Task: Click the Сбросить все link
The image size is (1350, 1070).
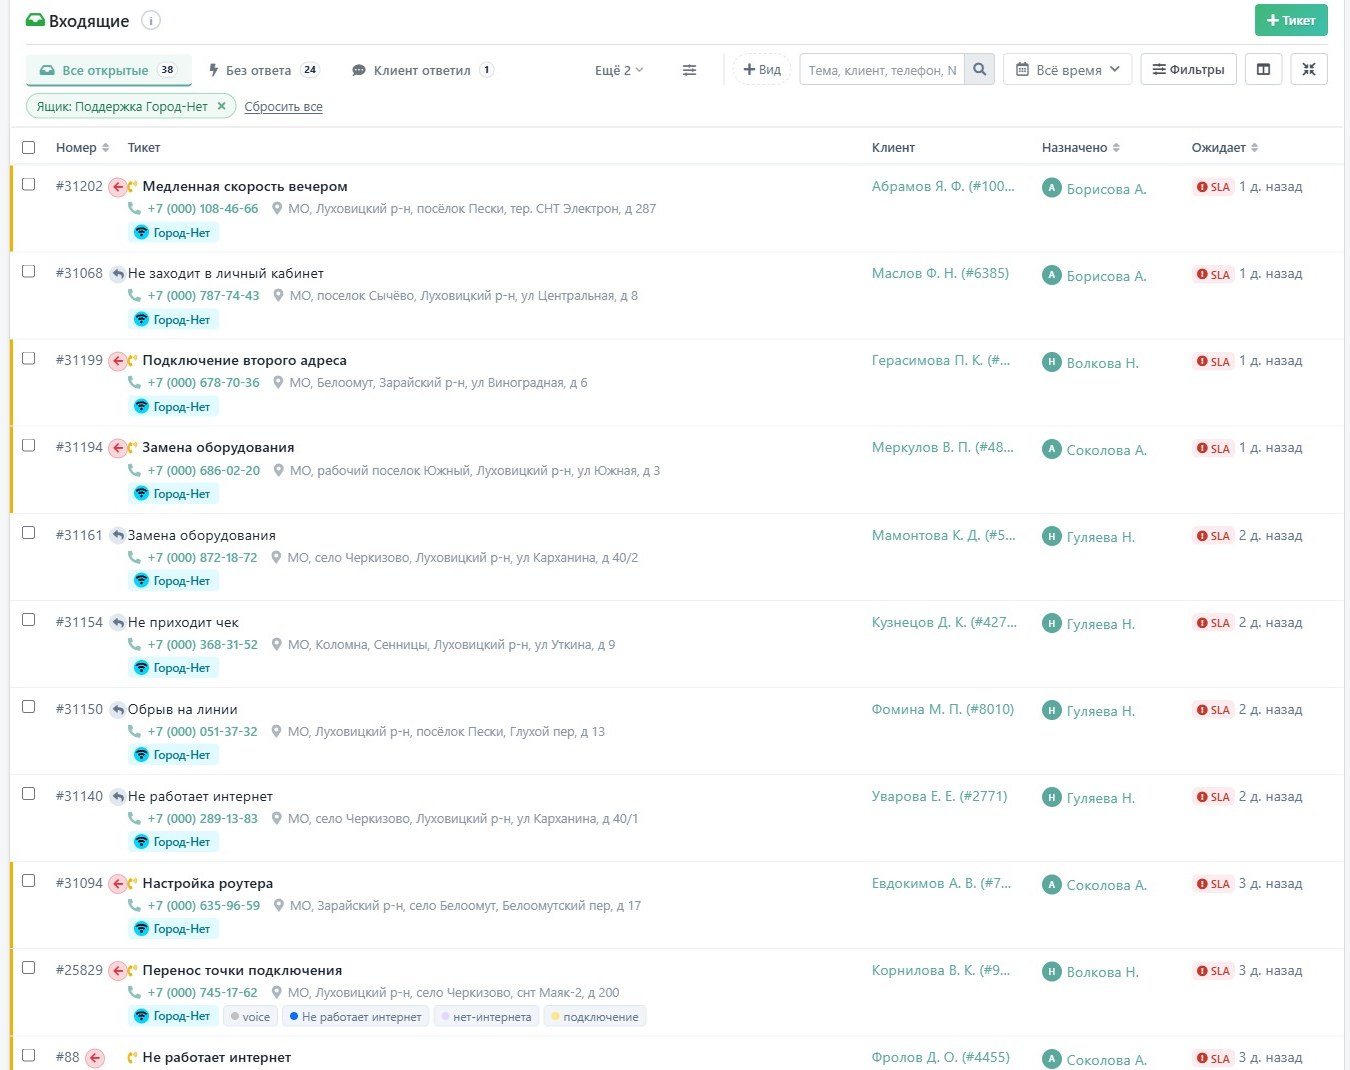Action: click(283, 106)
